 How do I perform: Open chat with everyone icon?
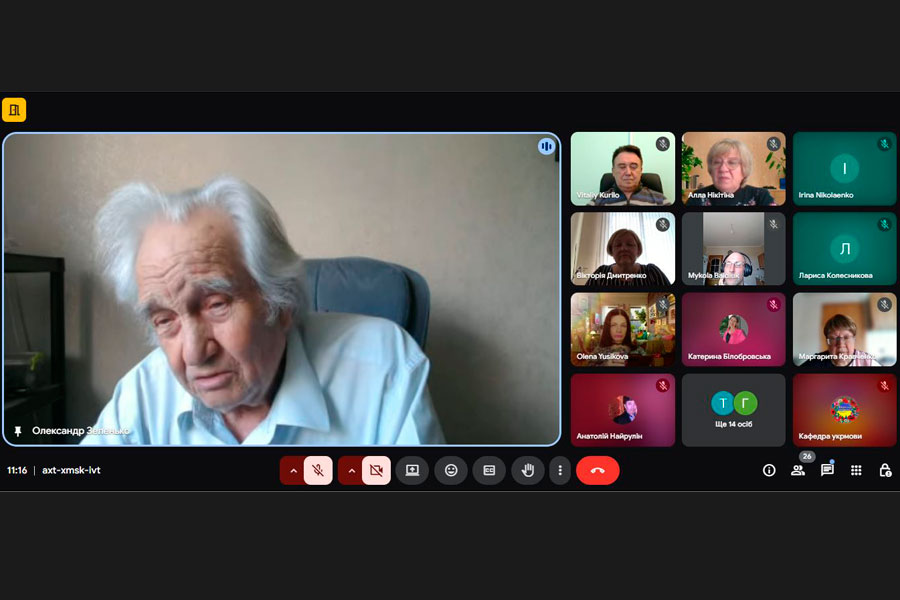tap(827, 470)
